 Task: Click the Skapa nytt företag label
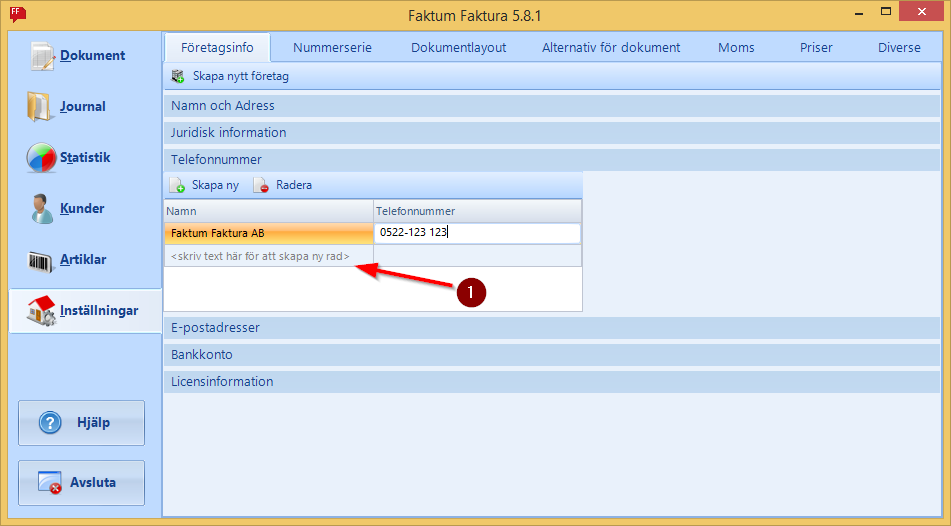pyautogui.click(x=241, y=76)
